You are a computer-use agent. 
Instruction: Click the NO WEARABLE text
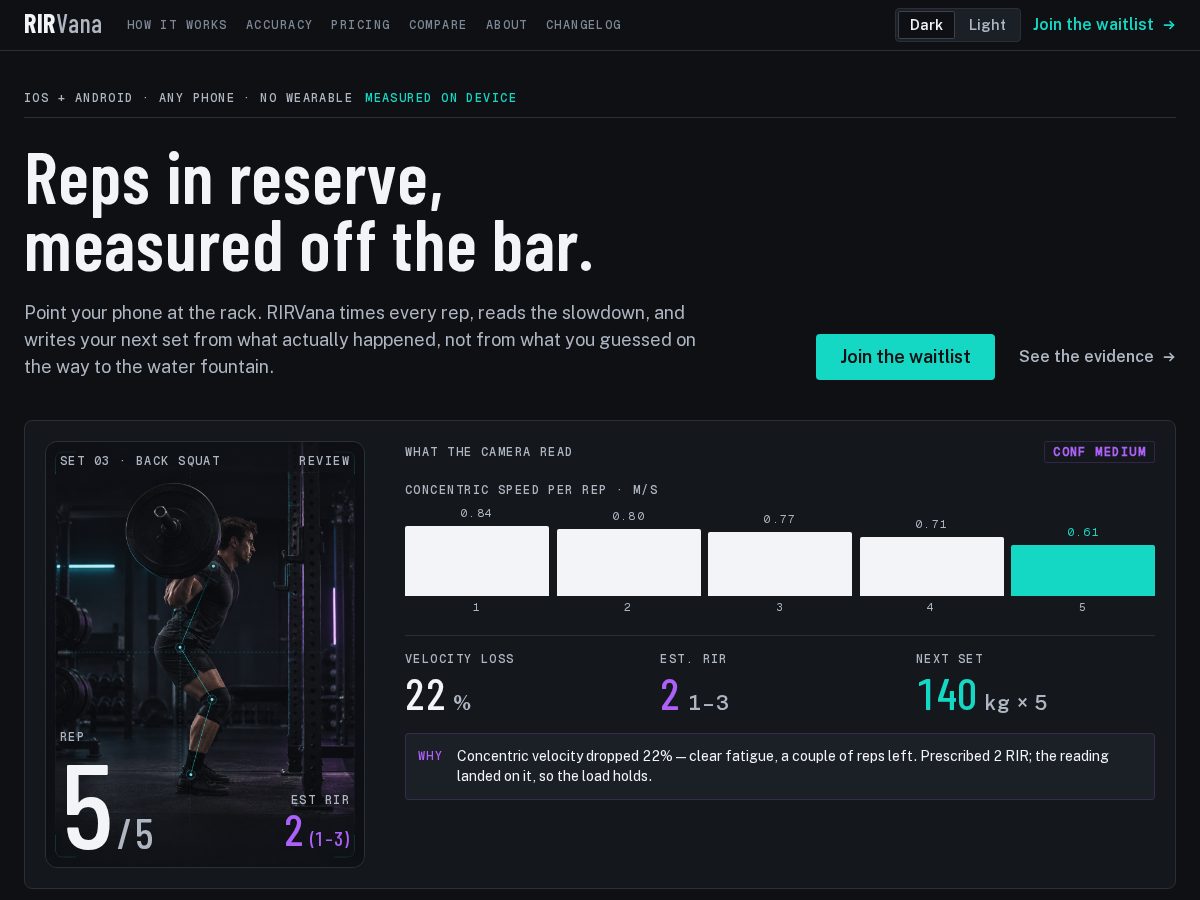pyautogui.click(x=306, y=98)
